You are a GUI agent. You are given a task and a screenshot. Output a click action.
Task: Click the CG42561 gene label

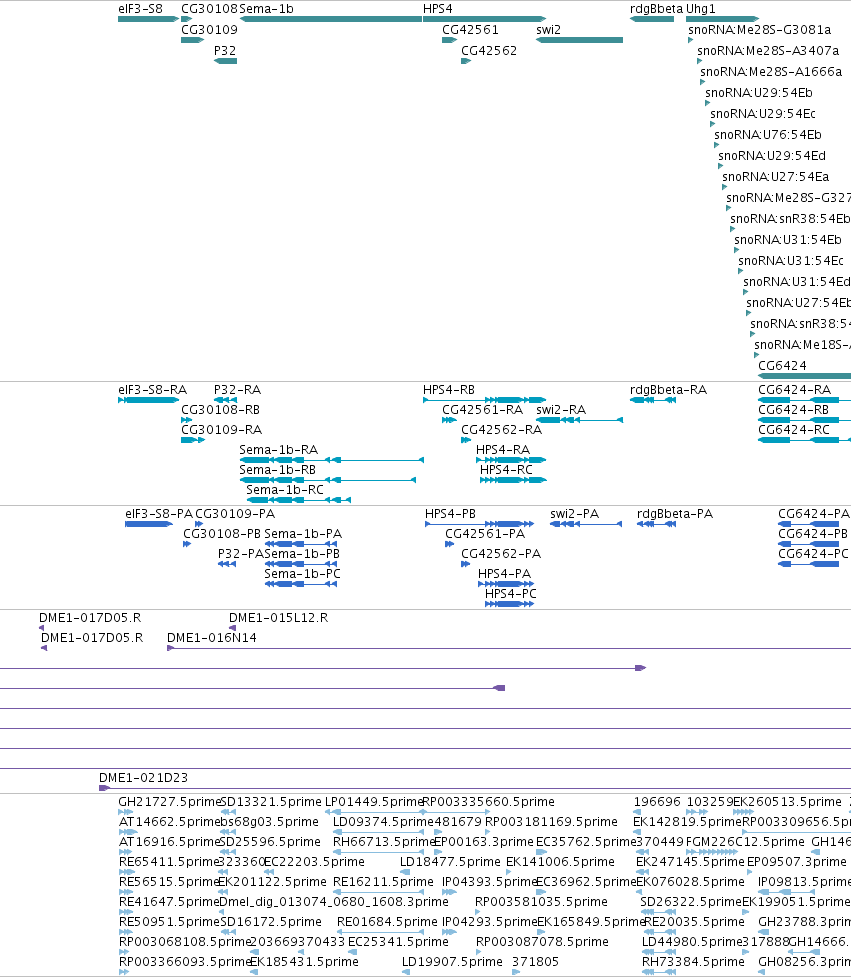click(x=470, y=29)
